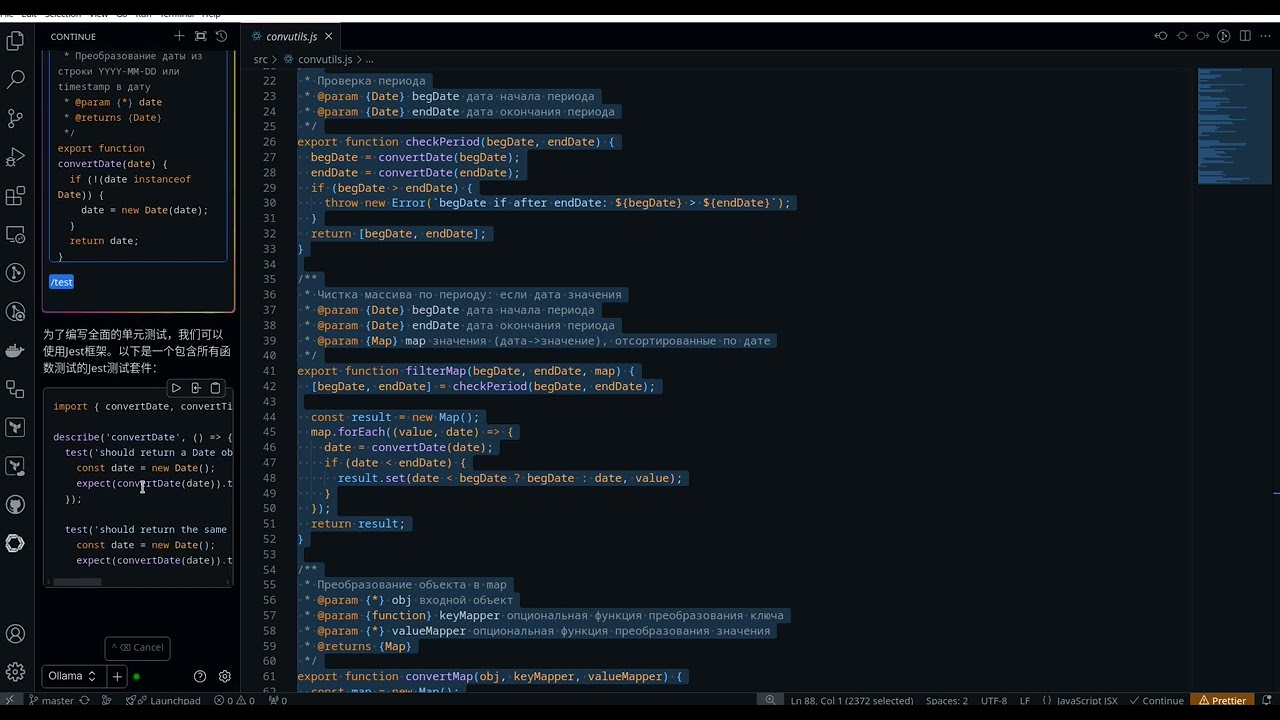Open the Remote Explorer view
The height and width of the screenshot is (720, 1280).
[x=15, y=234]
